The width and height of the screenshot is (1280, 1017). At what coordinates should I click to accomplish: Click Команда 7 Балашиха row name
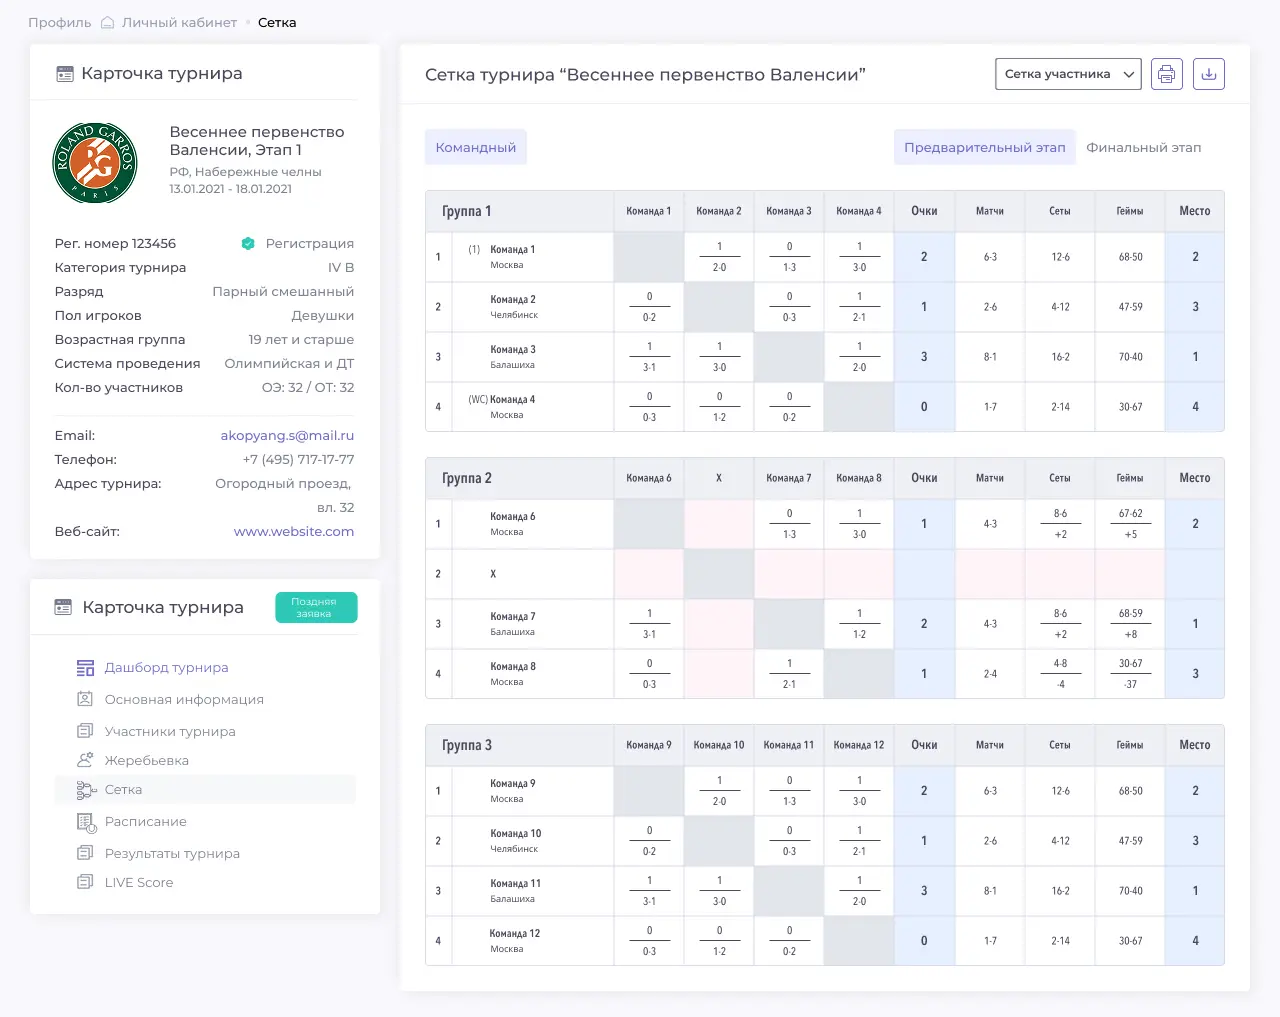(x=513, y=624)
